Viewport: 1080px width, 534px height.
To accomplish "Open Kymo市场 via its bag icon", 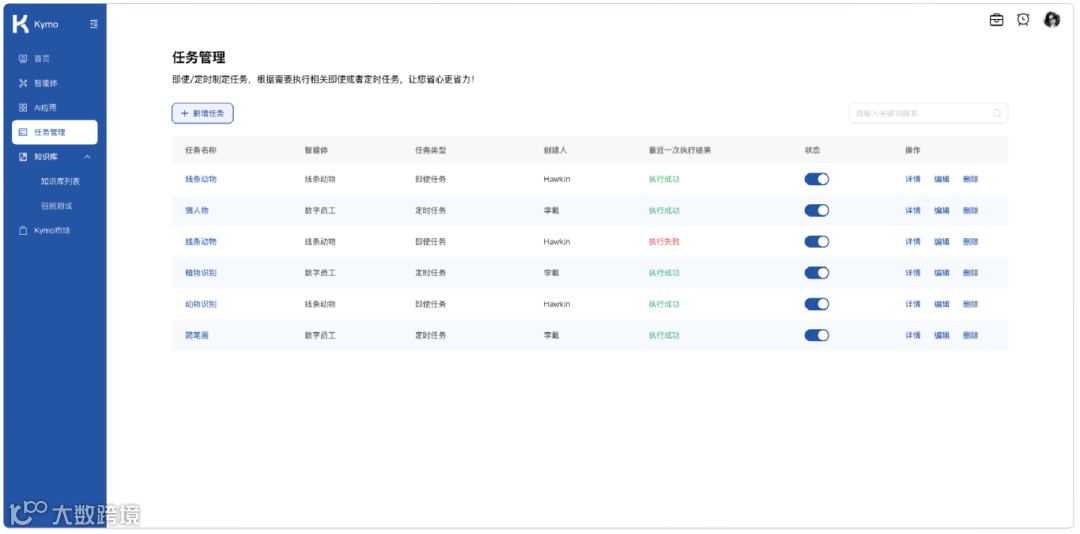I will [23, 230].
